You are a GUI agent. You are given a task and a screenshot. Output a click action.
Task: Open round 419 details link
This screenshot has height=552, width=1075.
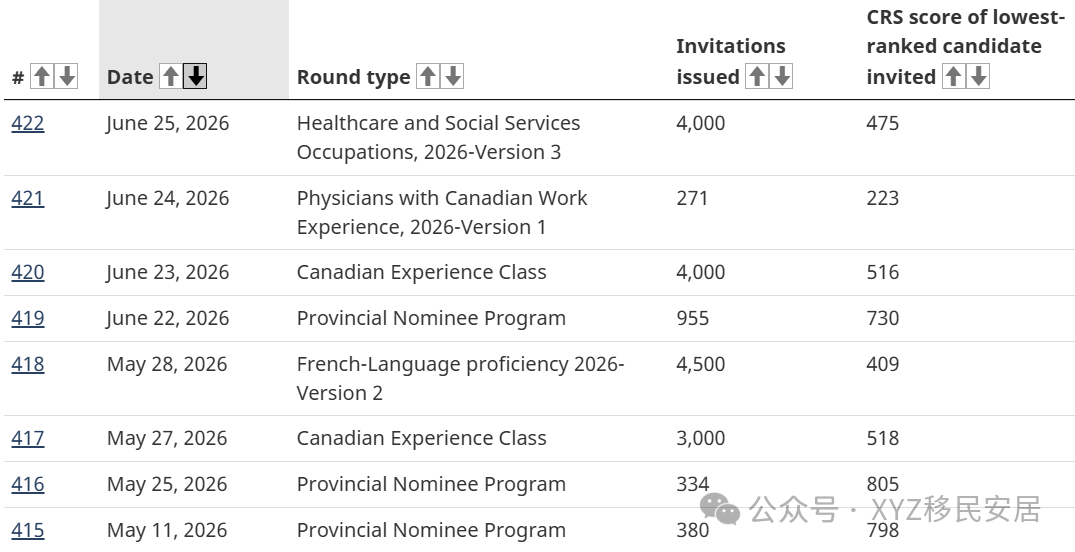point(28,318)
